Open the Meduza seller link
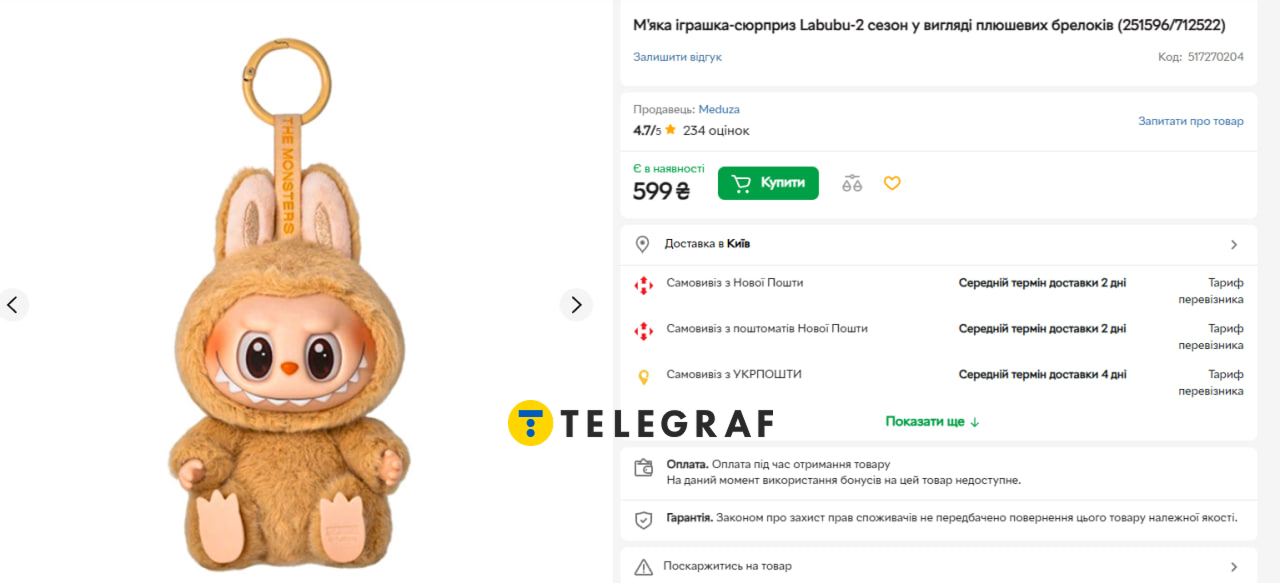The height and width of the screenshot is (583, 1280). [719, 109]
